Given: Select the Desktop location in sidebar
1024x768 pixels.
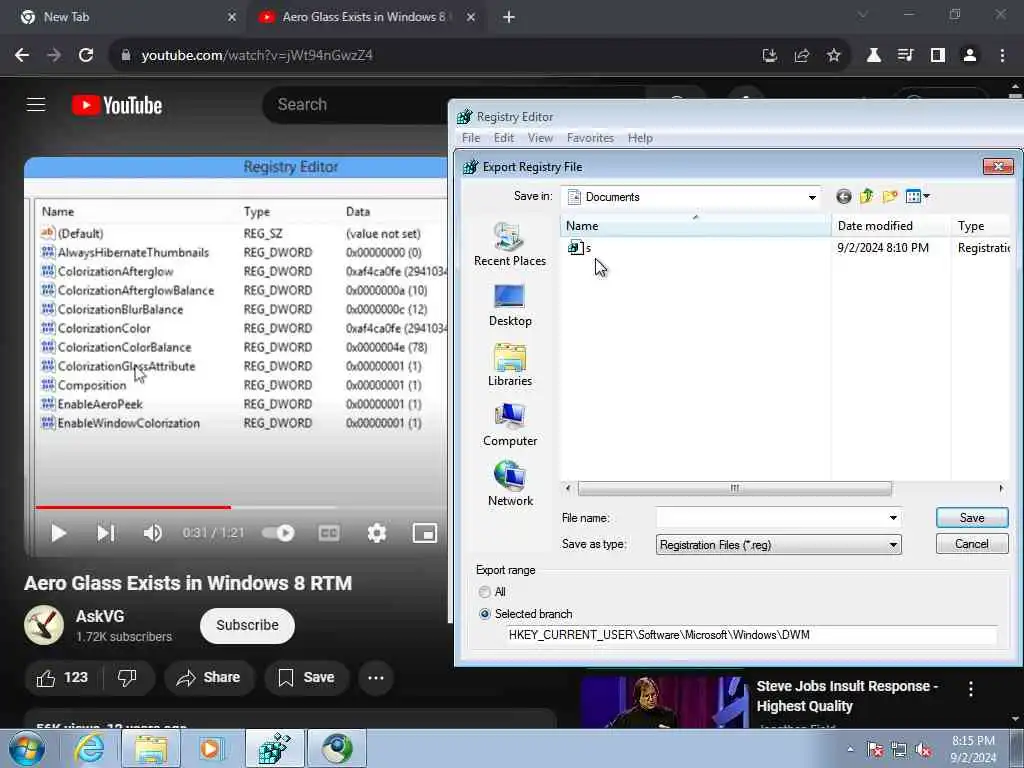Looking at the screenshot, I should (x=509, y=305).
